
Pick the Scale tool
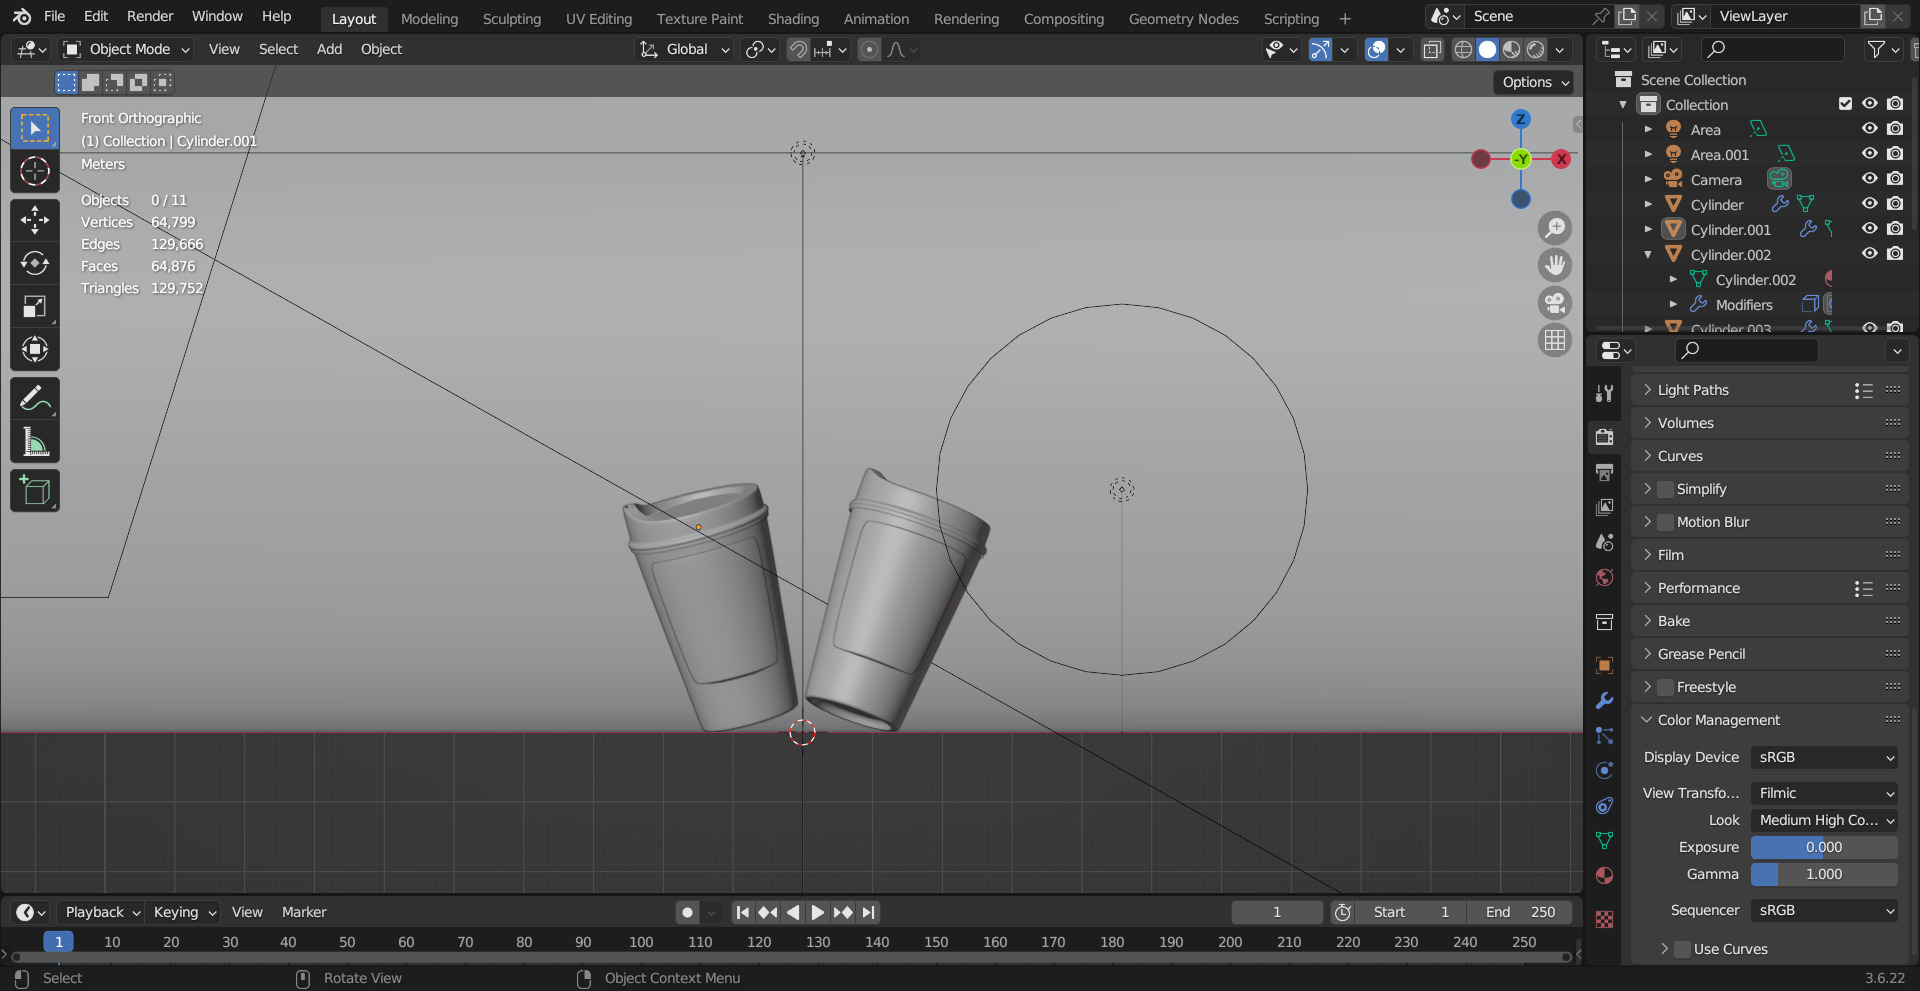tap(35, 306)
